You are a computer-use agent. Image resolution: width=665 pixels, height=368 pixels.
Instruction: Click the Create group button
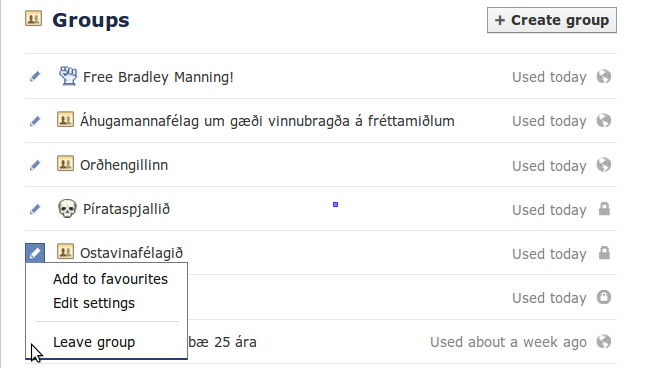[x=552, y=20]
